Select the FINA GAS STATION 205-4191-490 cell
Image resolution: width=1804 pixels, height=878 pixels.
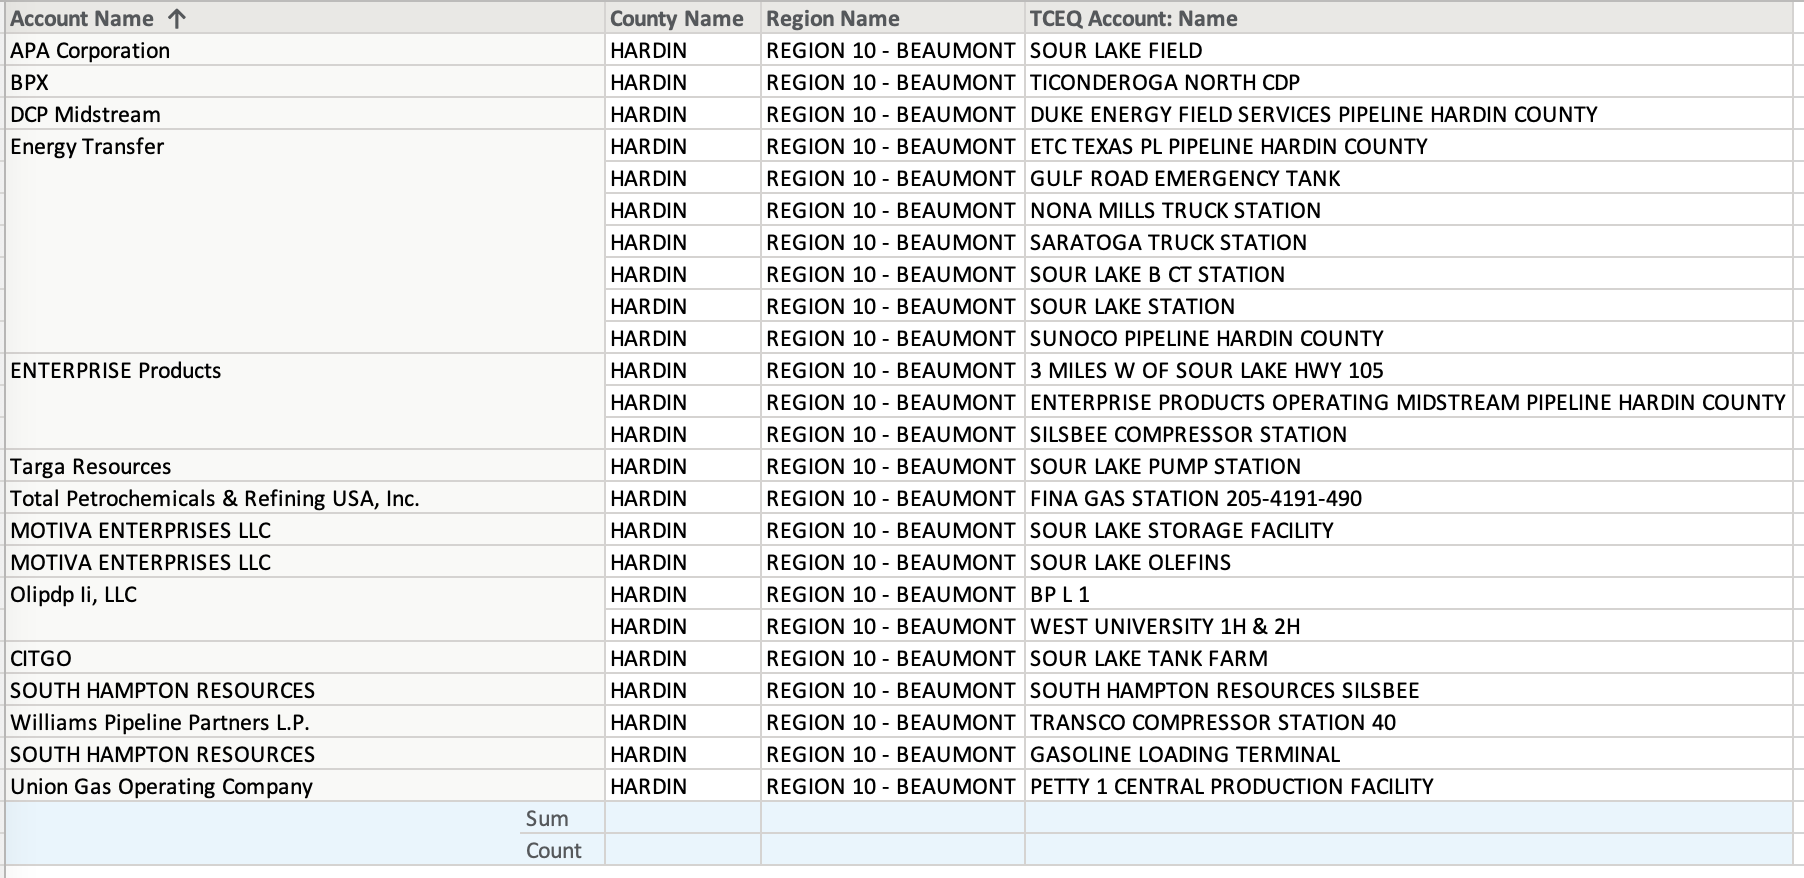1195,499
